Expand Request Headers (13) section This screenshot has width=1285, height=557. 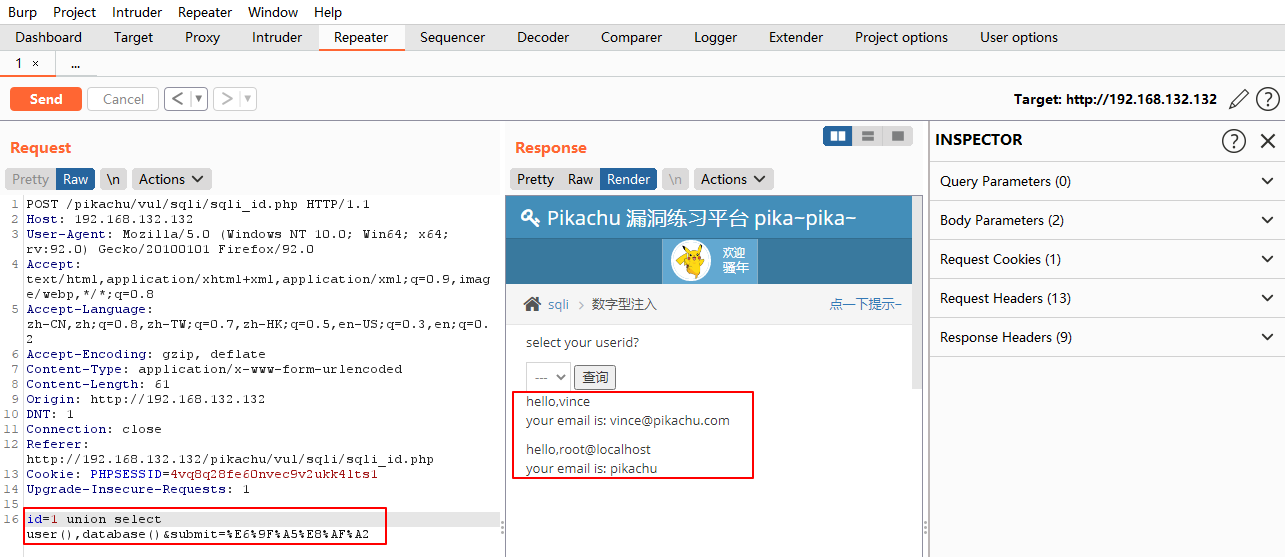coord(1107,298)
